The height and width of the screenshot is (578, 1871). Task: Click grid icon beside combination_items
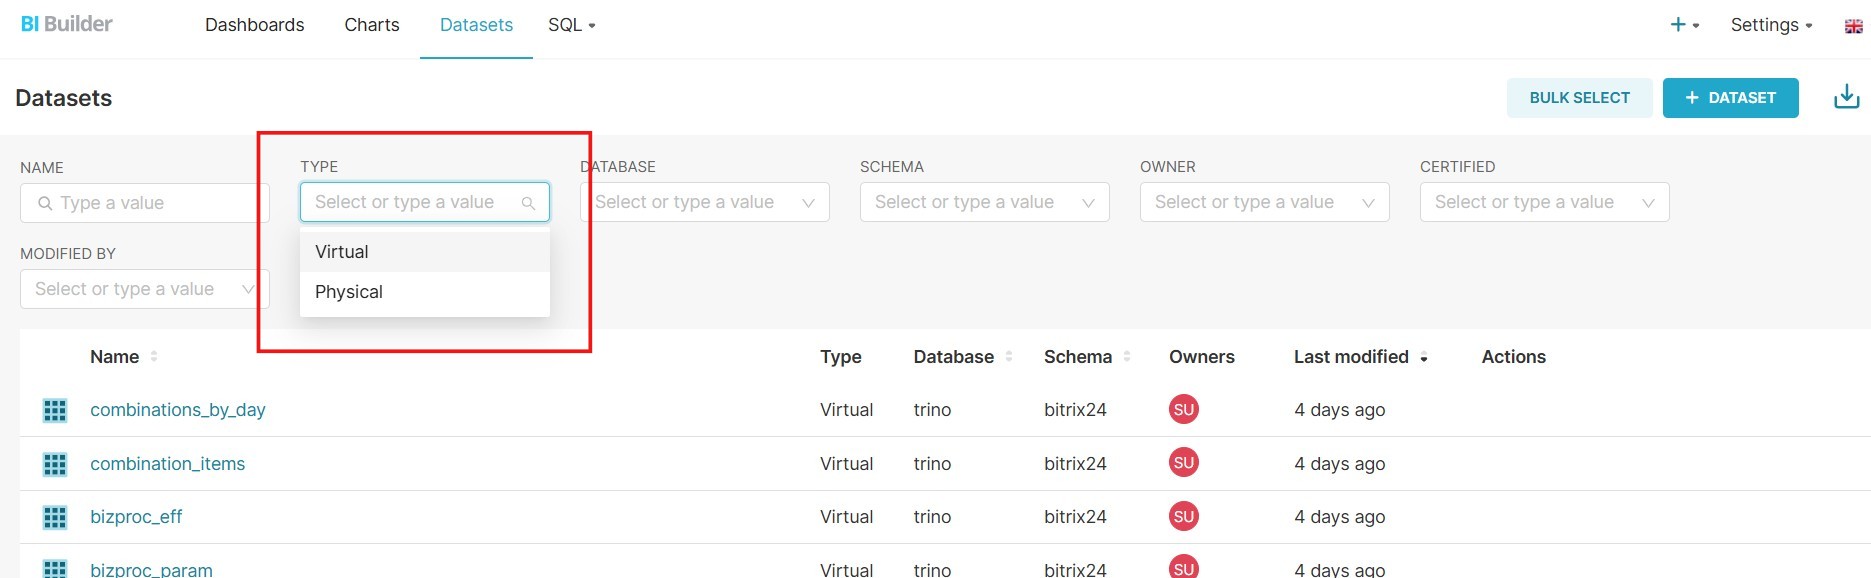point(55,464)
